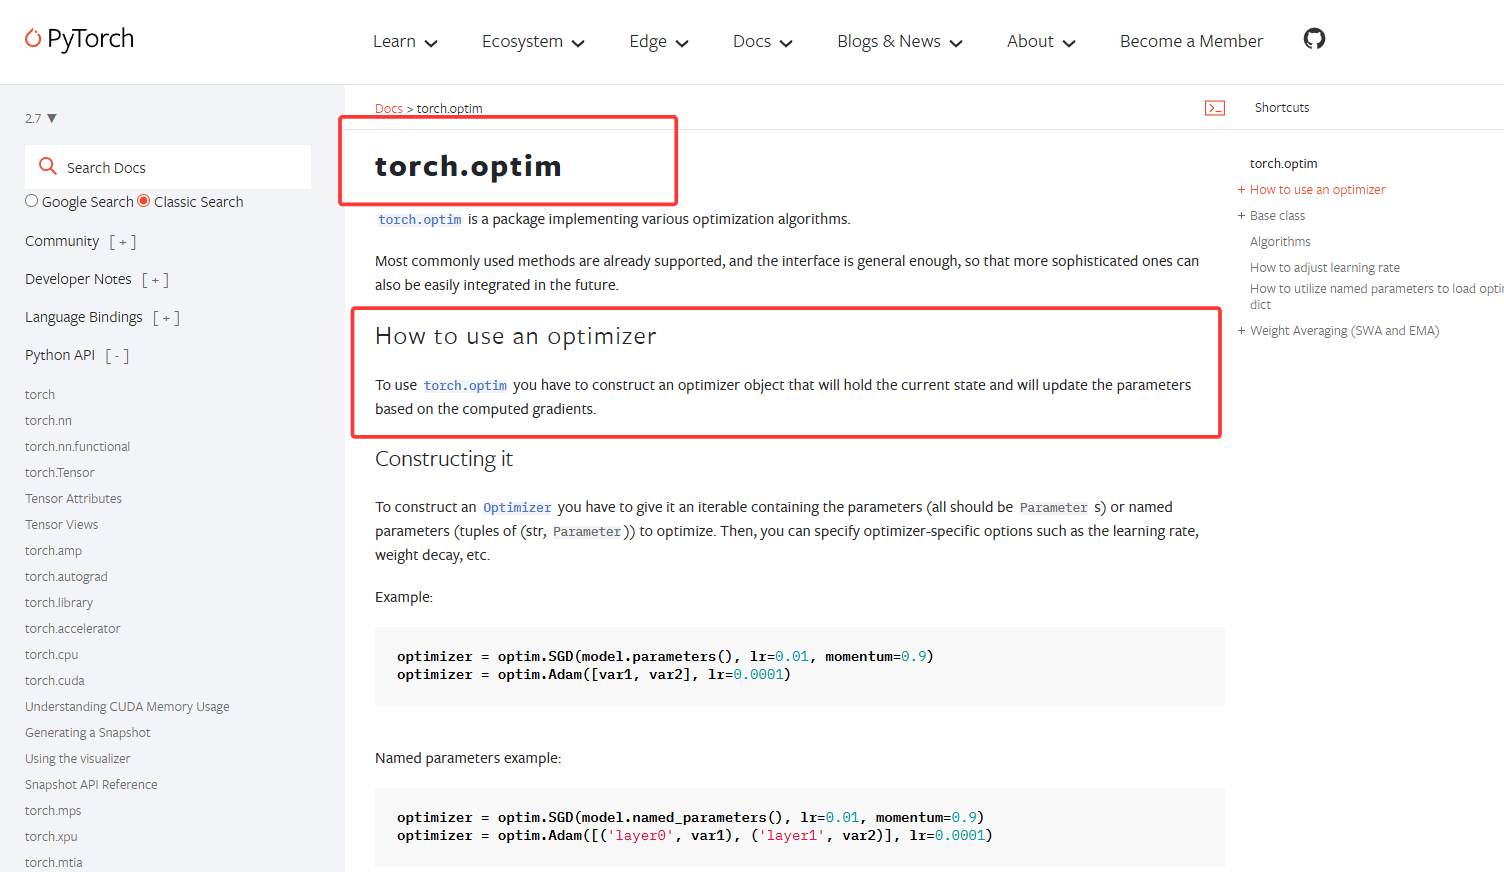Open torch.nn in the sidebar

[x=48, y=421]
